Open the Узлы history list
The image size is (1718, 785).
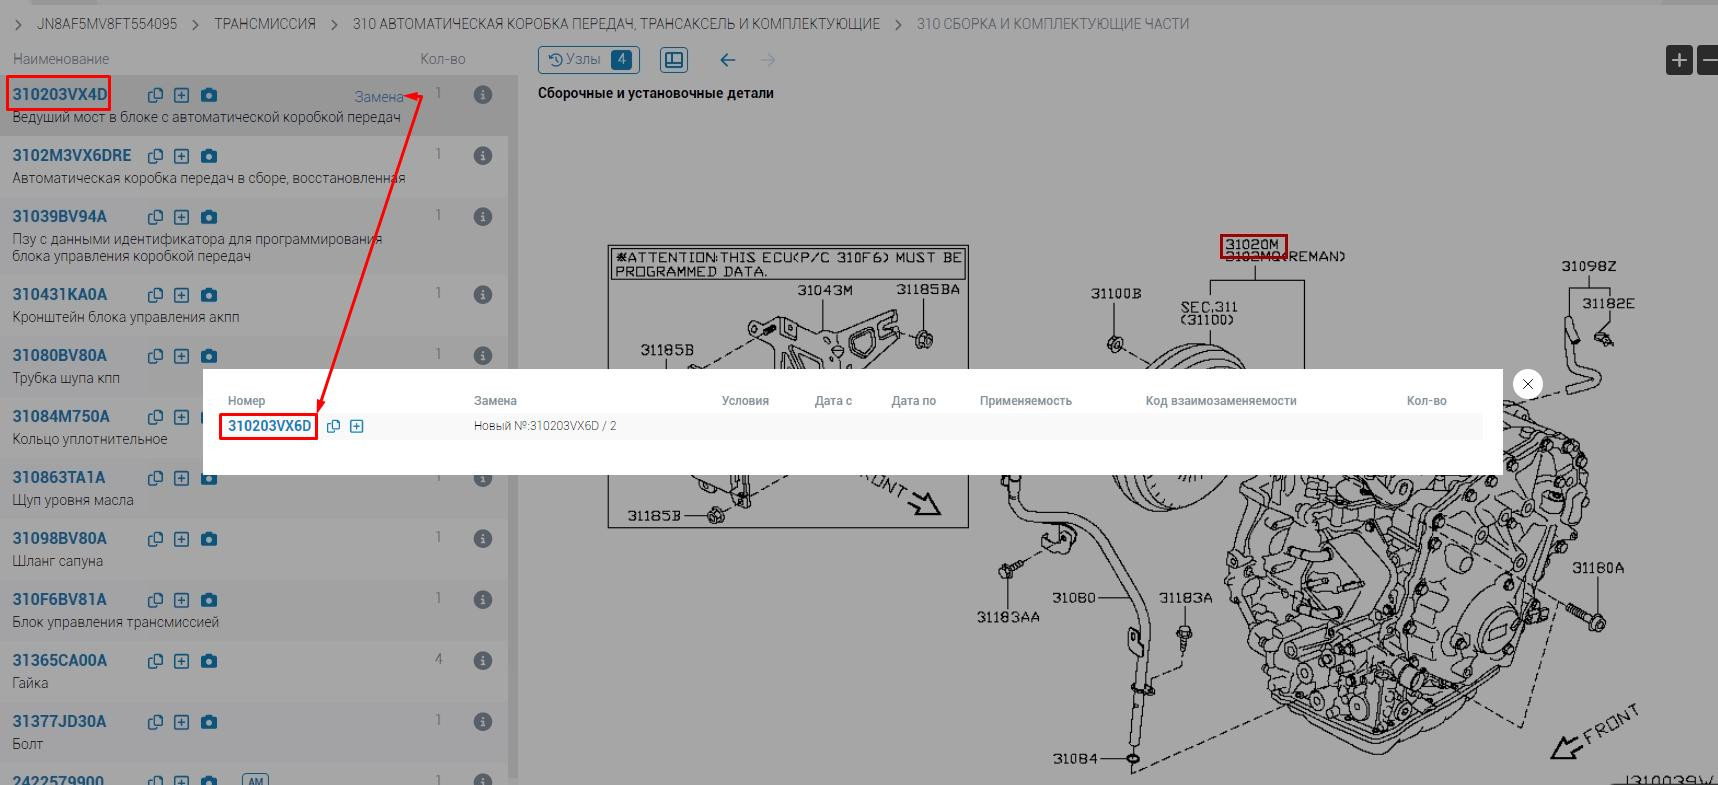[x=588, y=60]
